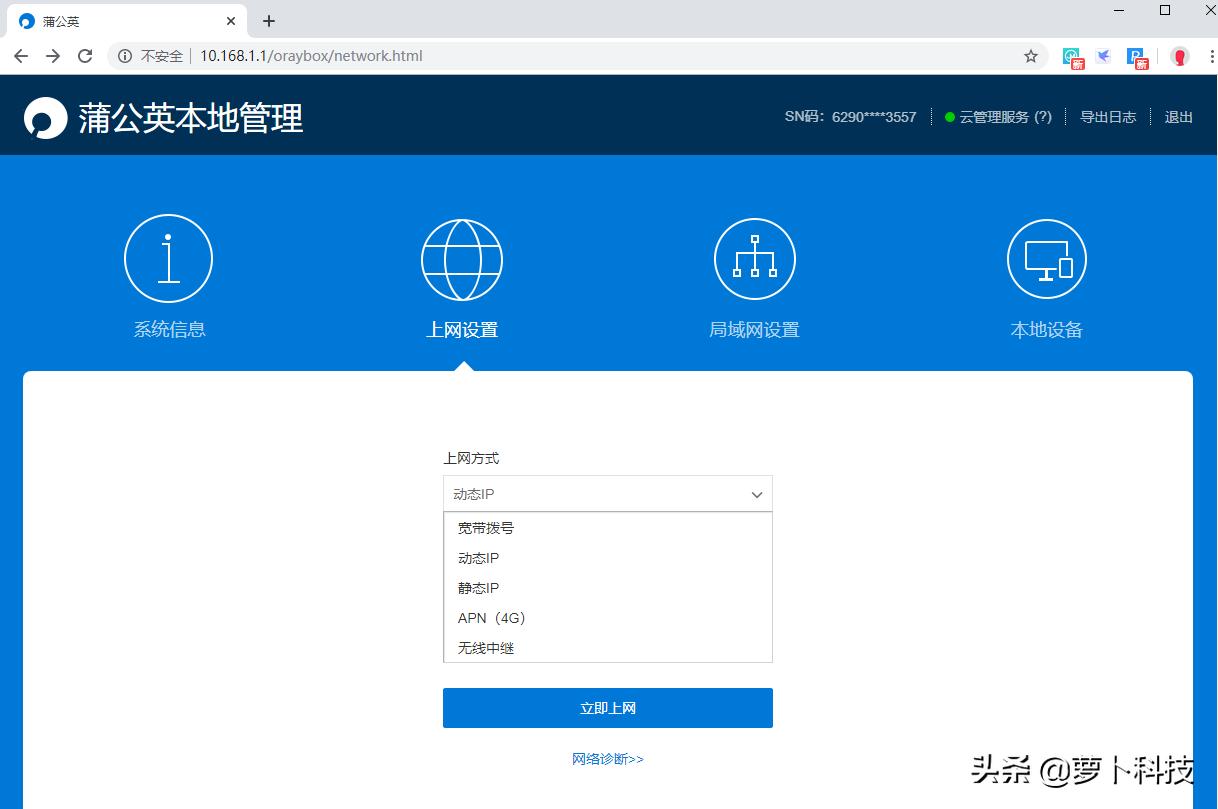Go back using the browser back arrow
Image resolution: width=1218 pixels, height=809 pixels.
[x=20, y=57]
